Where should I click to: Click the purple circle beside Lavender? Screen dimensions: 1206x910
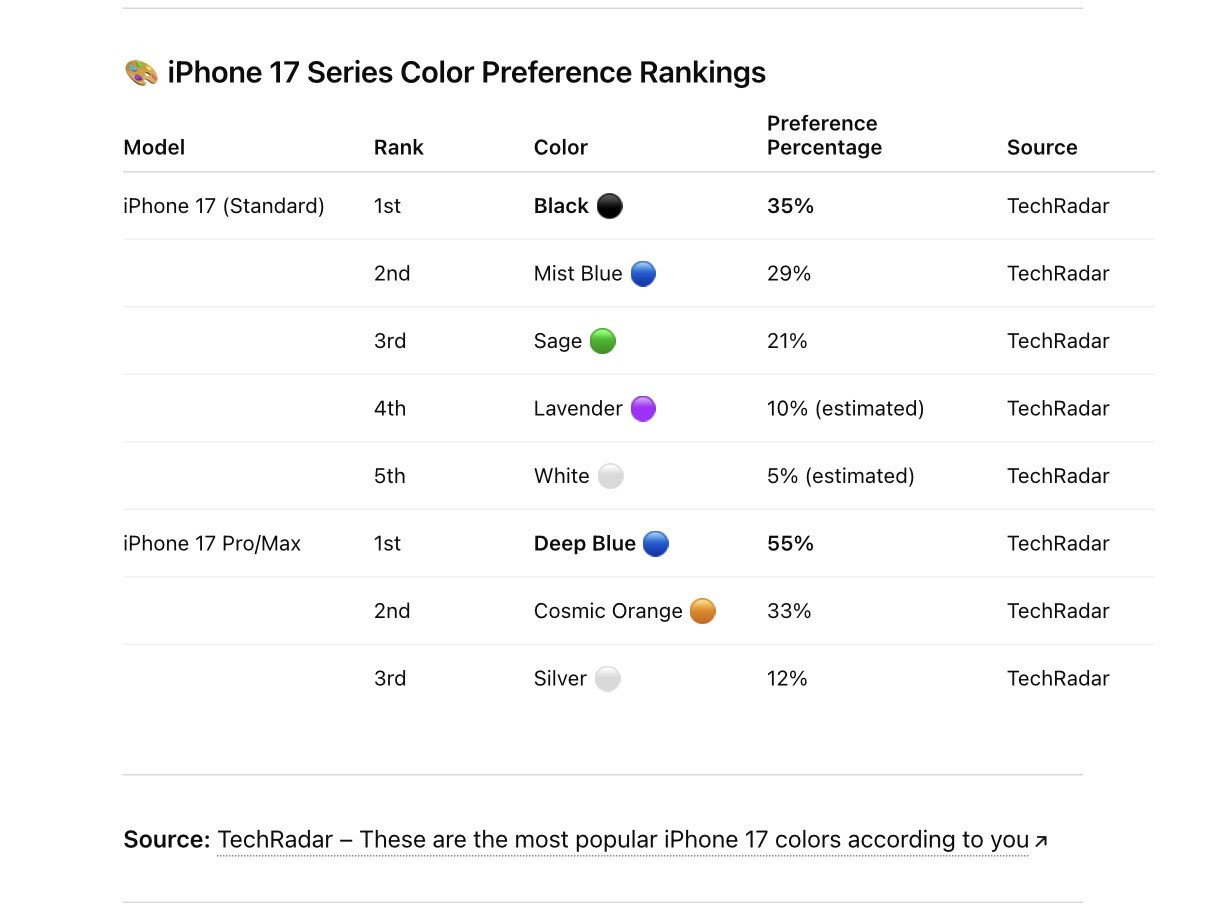coord(643,409)
